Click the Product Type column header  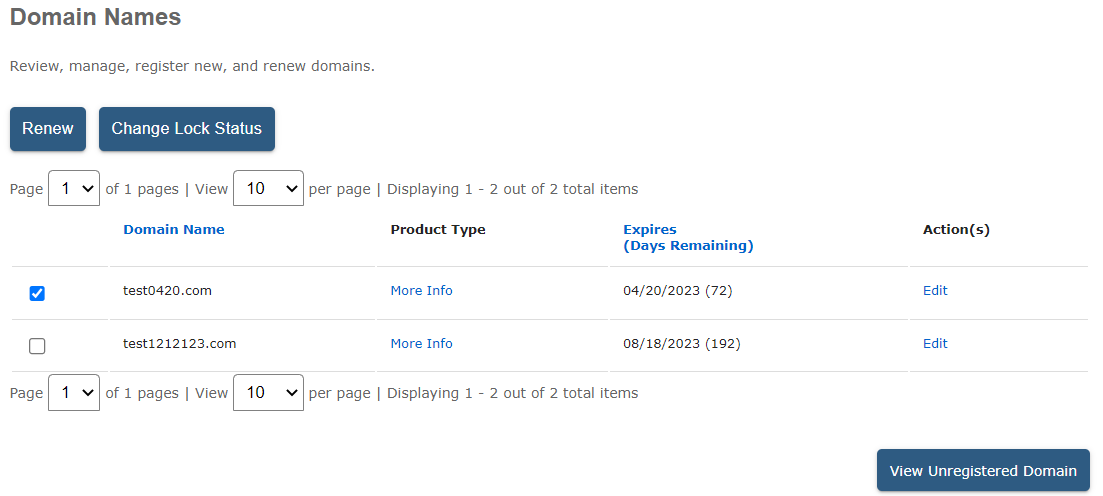click(438, 230)
